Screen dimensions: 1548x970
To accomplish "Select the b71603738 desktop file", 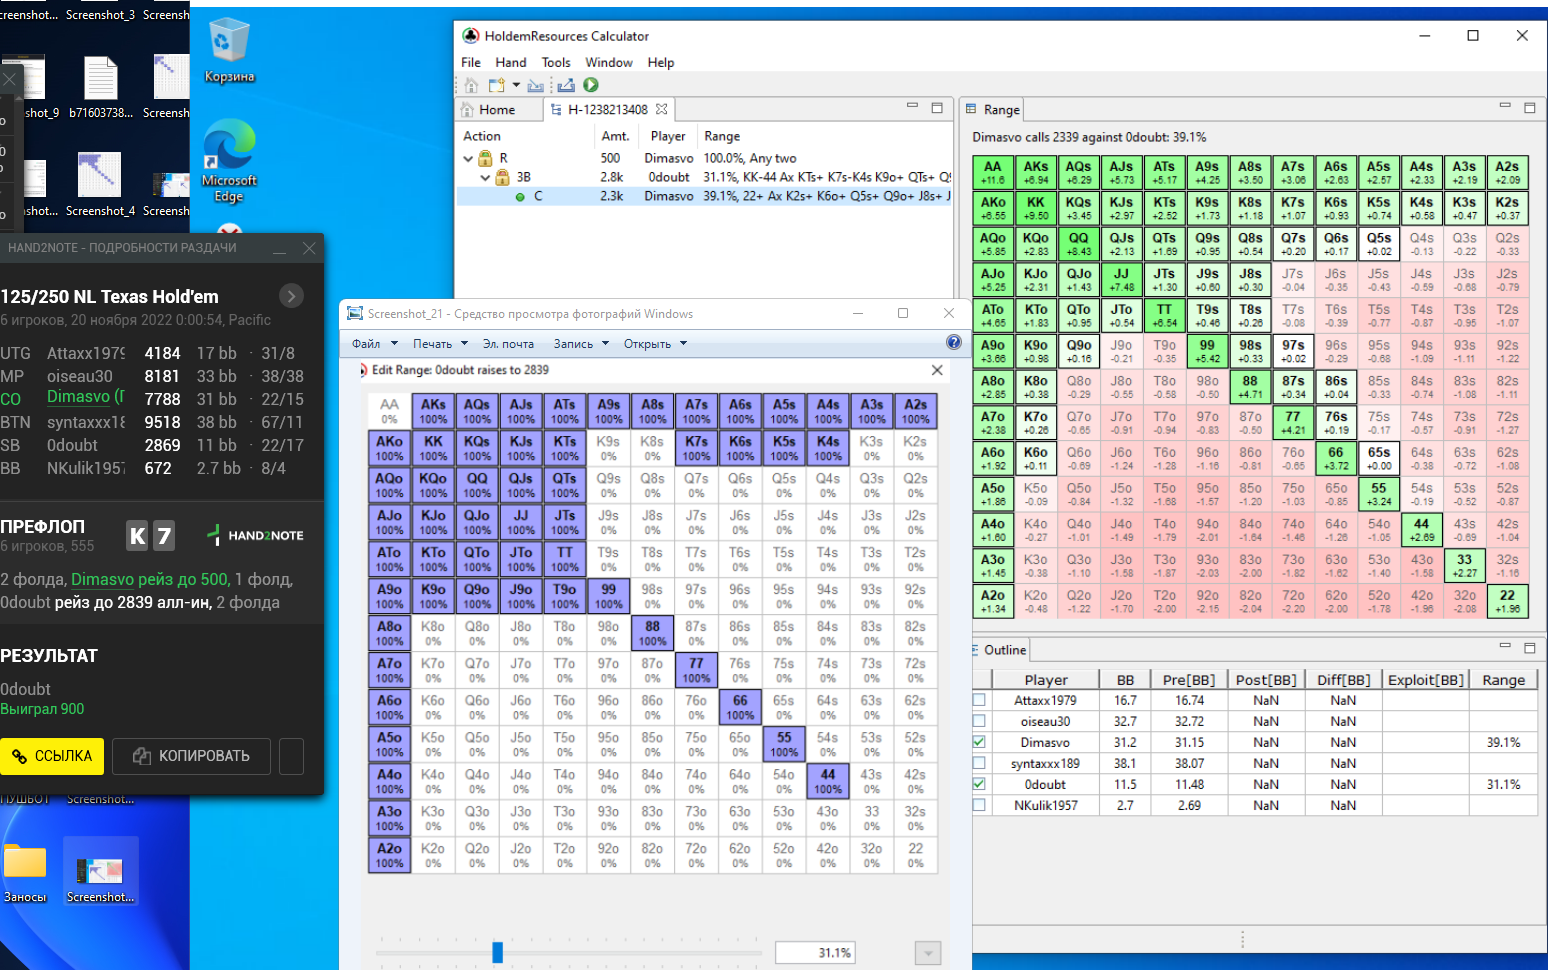I will (x=100, y=88).
